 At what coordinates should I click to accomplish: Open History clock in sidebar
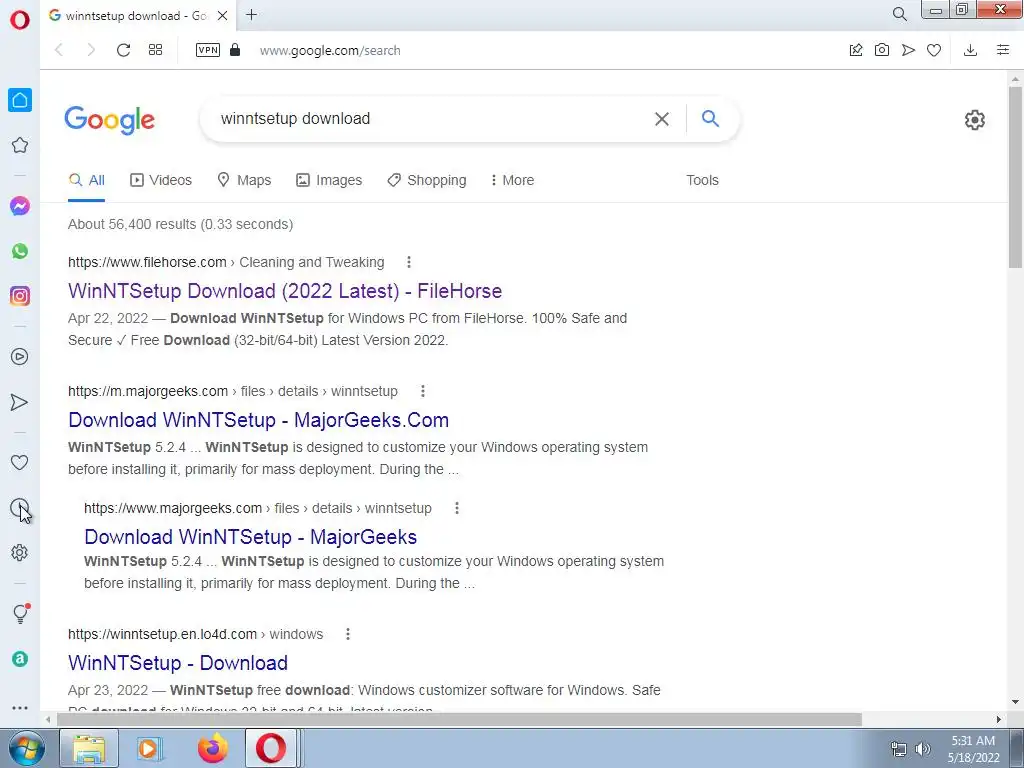[20, 507]
